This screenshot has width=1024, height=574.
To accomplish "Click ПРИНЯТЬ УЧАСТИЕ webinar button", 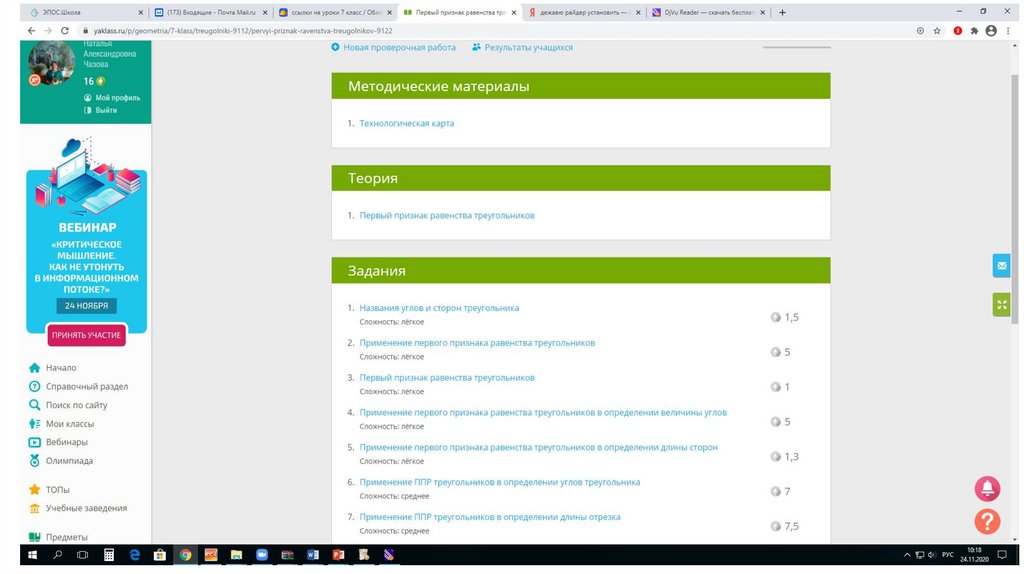I will coord(86,334).
